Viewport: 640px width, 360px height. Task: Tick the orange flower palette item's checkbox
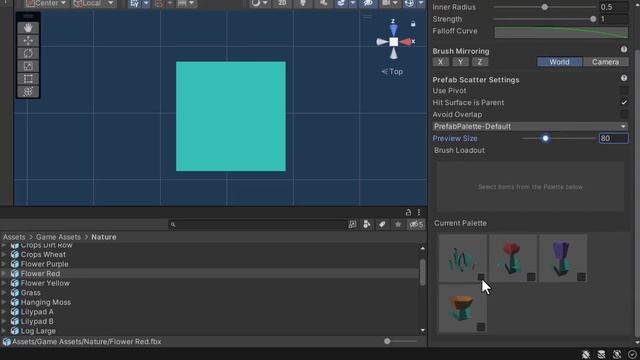(x=481, y=327)
